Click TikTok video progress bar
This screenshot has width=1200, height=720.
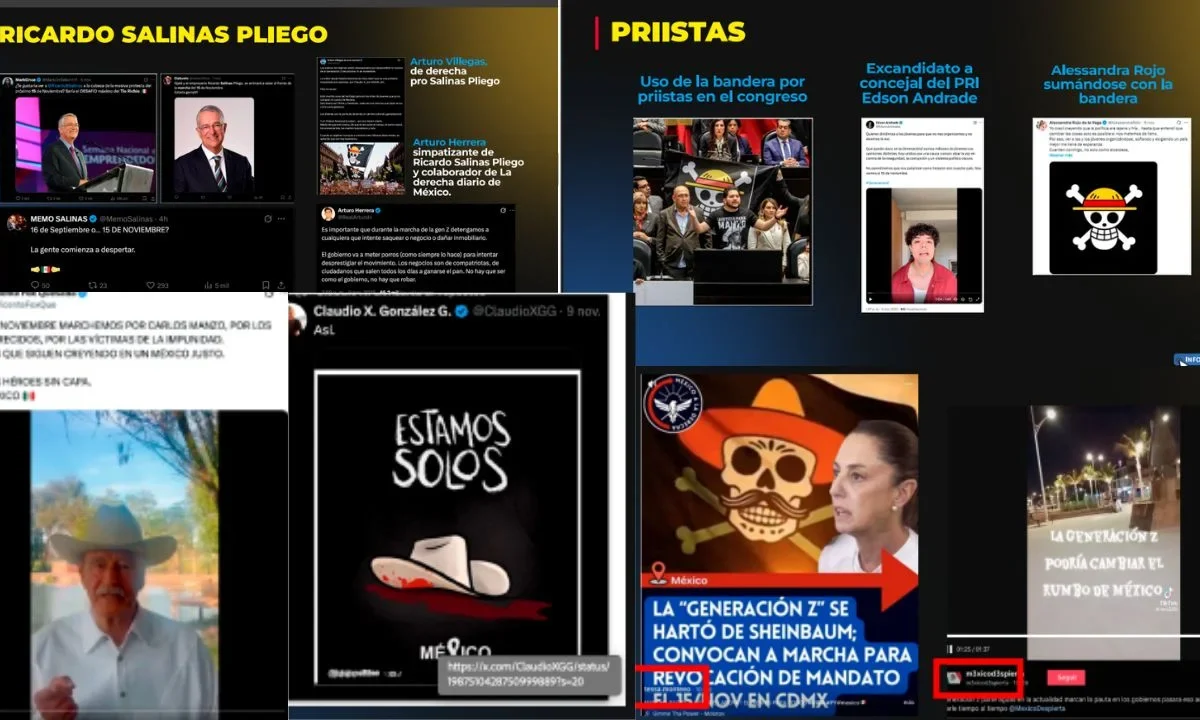click(x=1073, y=636)
